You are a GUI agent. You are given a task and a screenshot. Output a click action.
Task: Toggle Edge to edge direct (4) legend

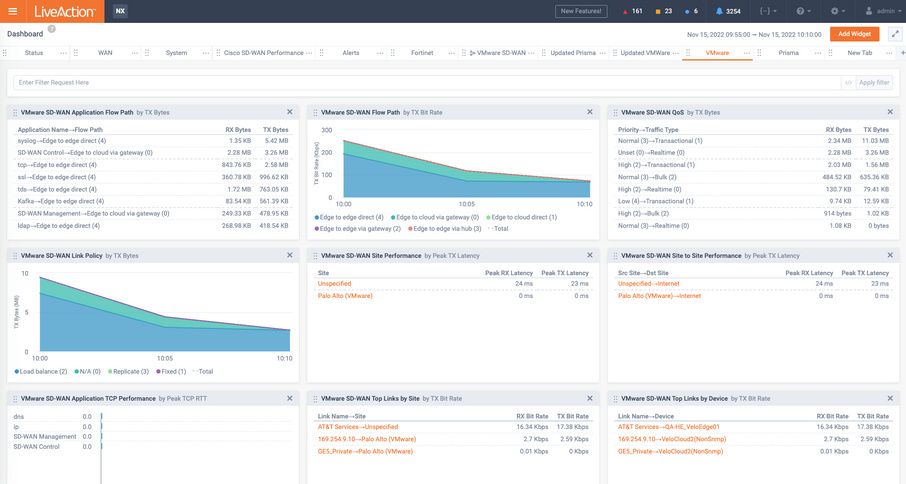pyautogui.click(x=349, y=217)
